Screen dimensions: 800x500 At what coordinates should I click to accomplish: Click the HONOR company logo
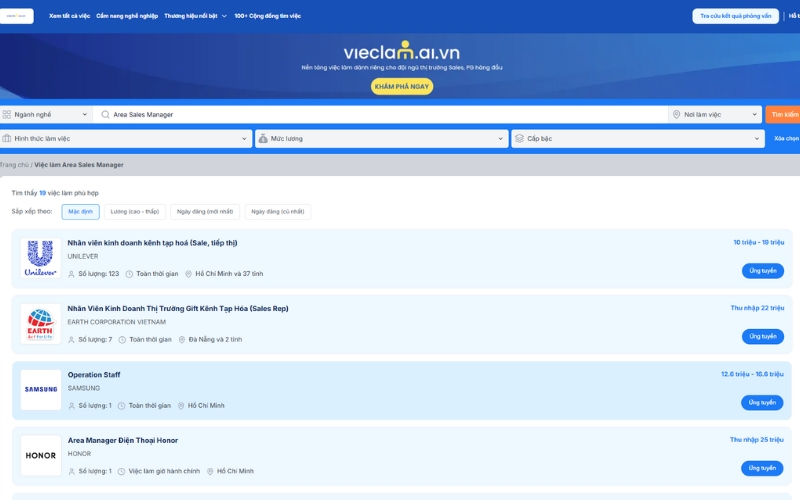click(40, 455)
